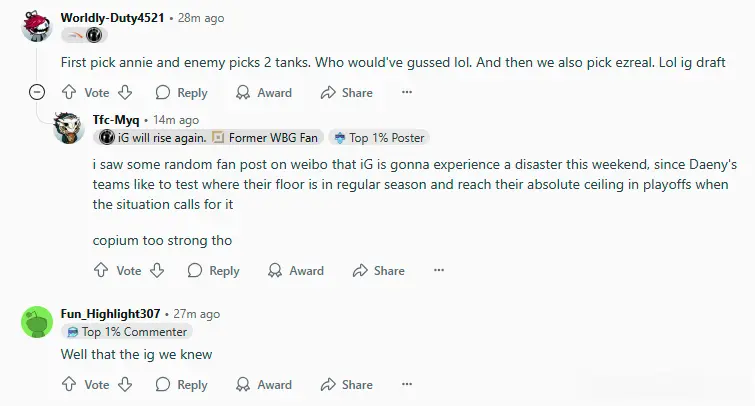Open more options on Tfc-Myq's reply
This screenshot has width=755, height=406.
(438, 270)
